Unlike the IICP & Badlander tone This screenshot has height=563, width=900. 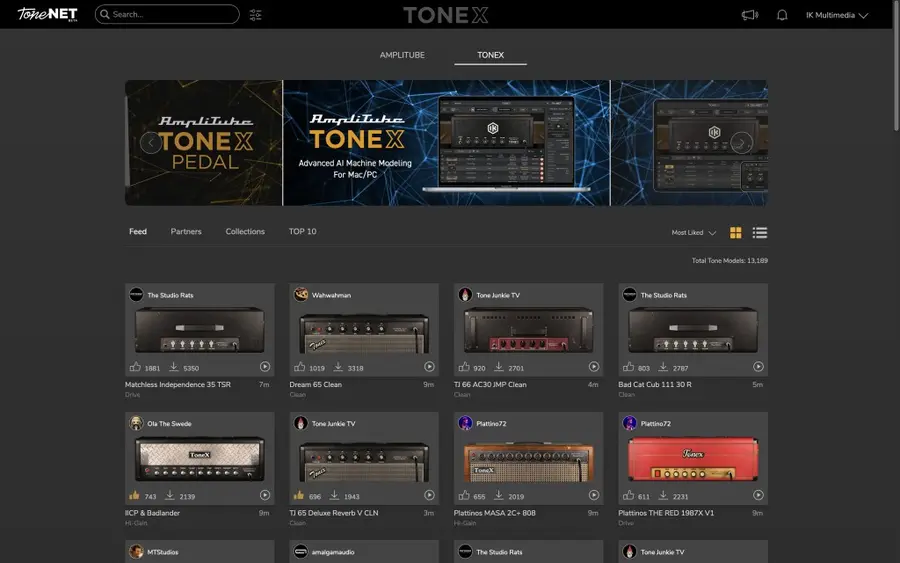(134, 495)
